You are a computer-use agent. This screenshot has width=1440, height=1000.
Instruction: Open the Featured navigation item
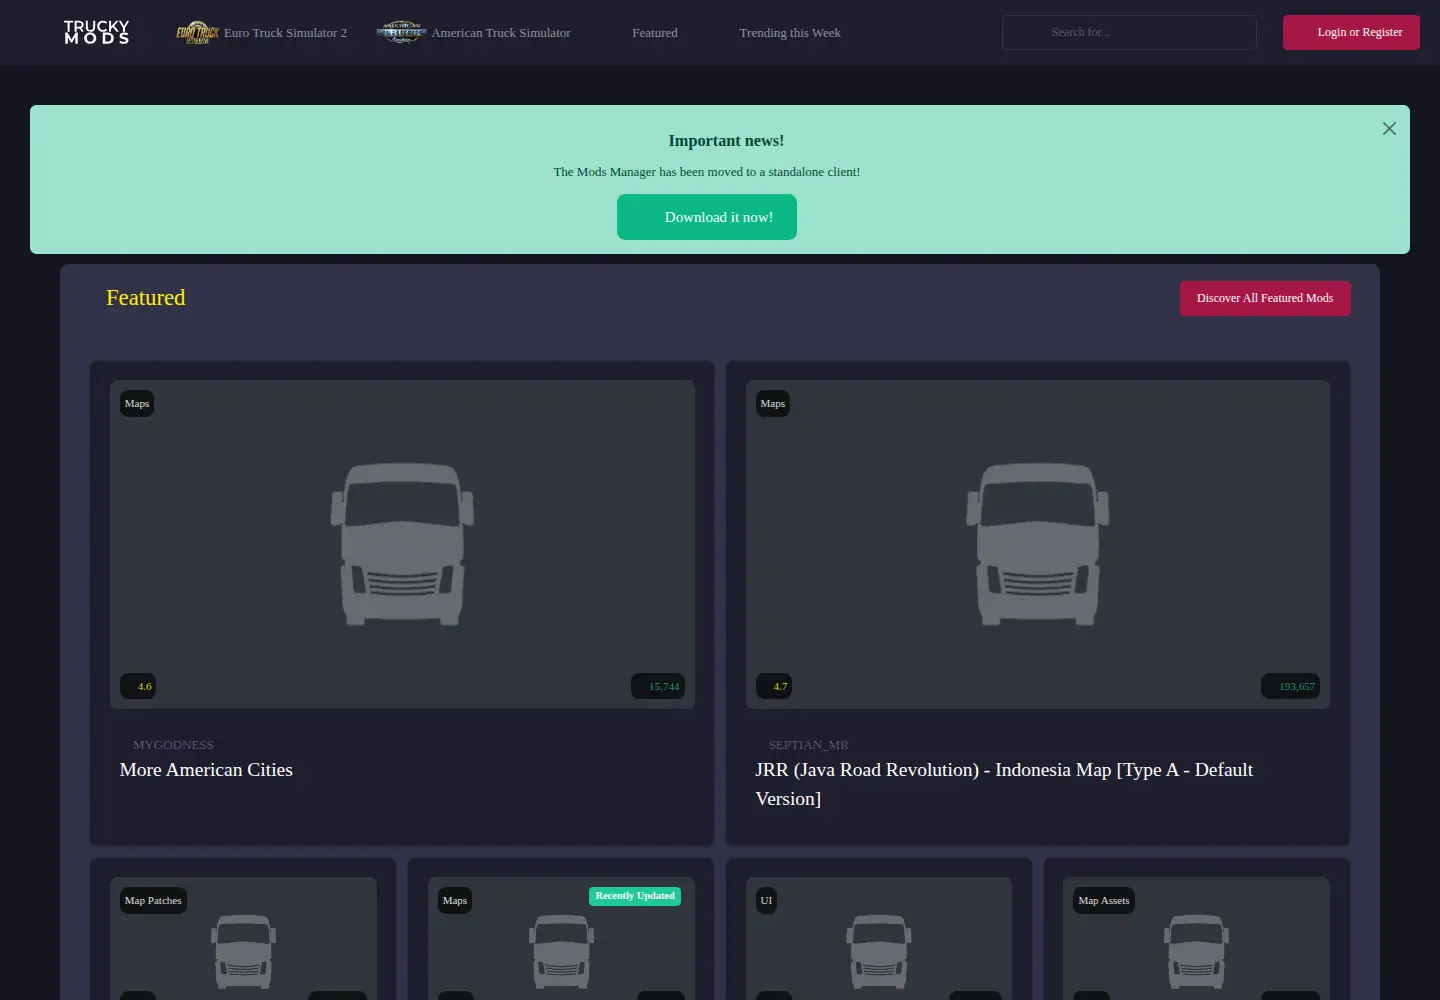pos(655,33)
